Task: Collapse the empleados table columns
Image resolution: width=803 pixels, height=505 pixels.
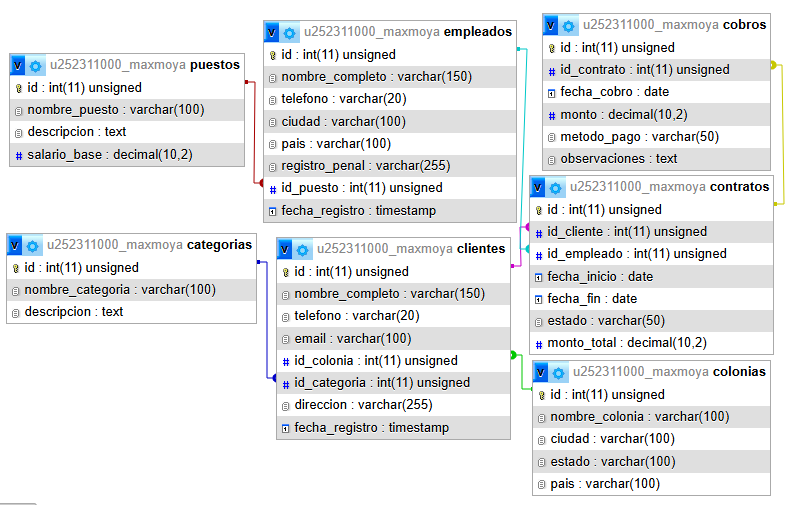Action: point(273,32)
